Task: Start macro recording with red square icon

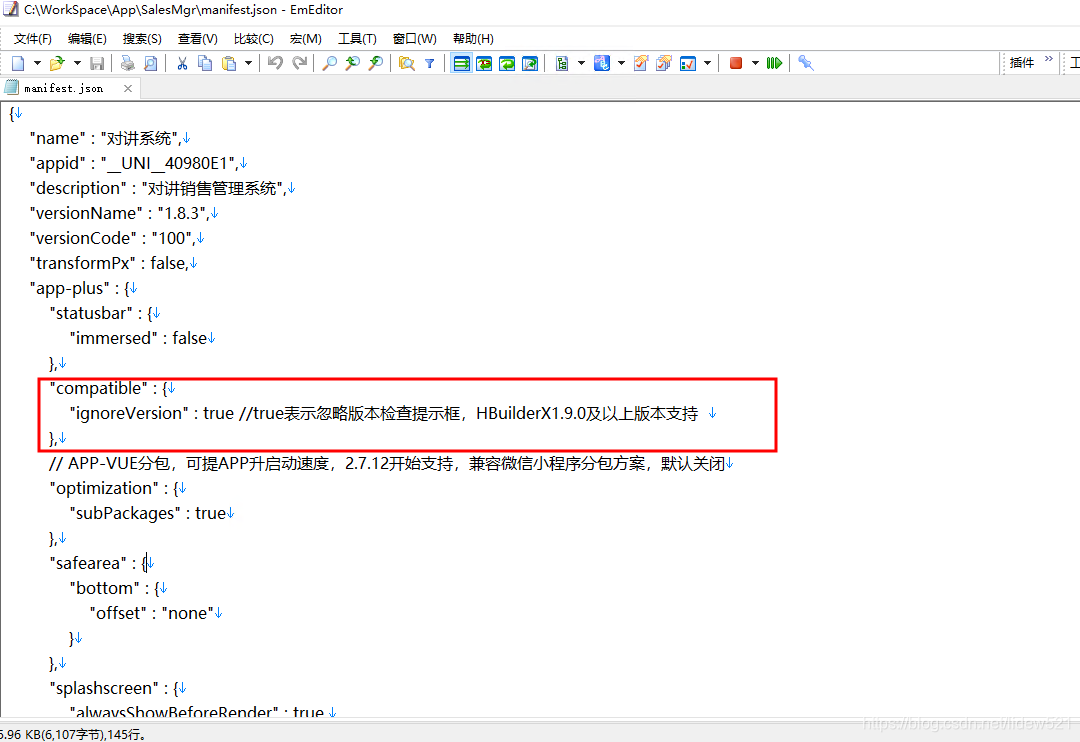Action: click(736, 63)
